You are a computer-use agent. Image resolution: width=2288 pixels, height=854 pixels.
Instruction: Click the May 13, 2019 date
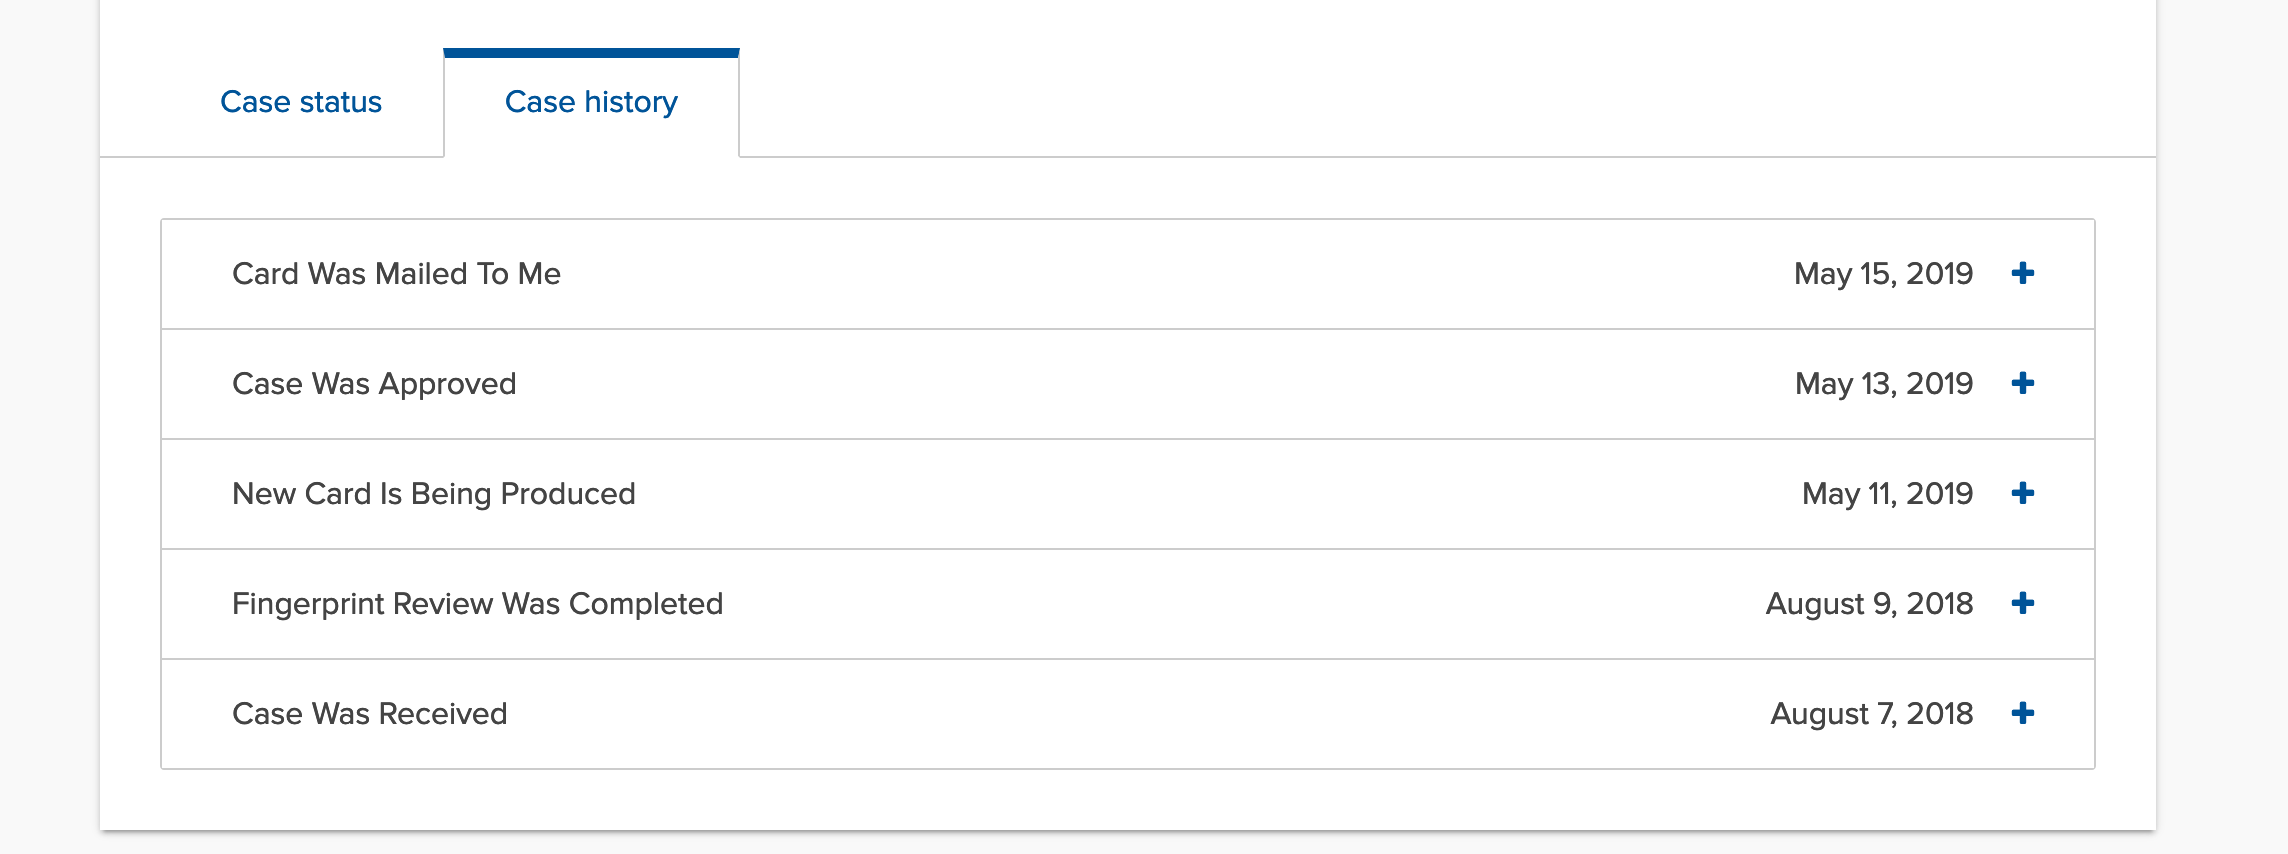click(1883, 384)
